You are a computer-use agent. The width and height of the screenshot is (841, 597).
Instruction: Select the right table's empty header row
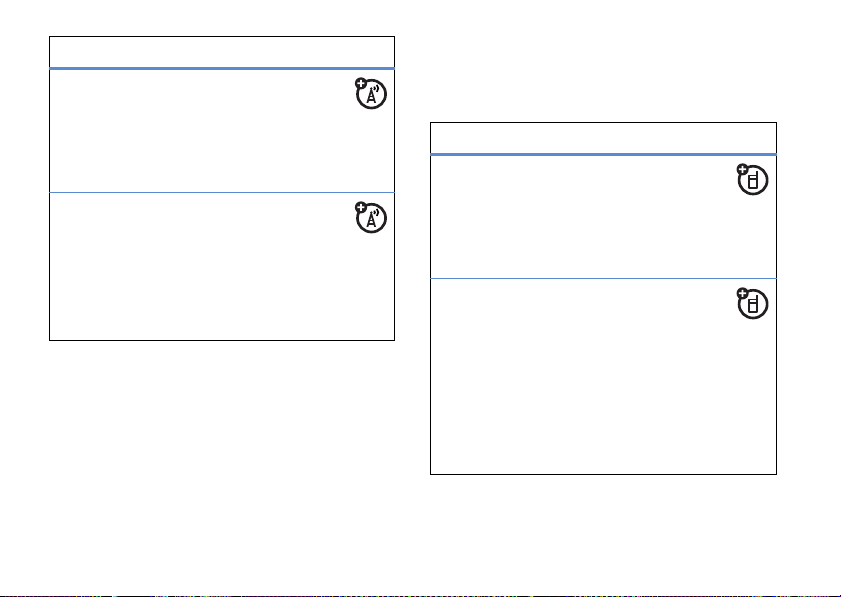coord(603,138)
